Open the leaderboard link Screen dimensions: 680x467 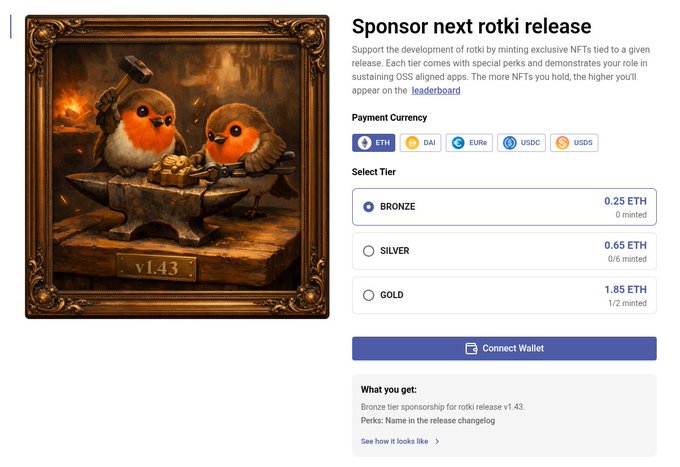coord(436,90)
